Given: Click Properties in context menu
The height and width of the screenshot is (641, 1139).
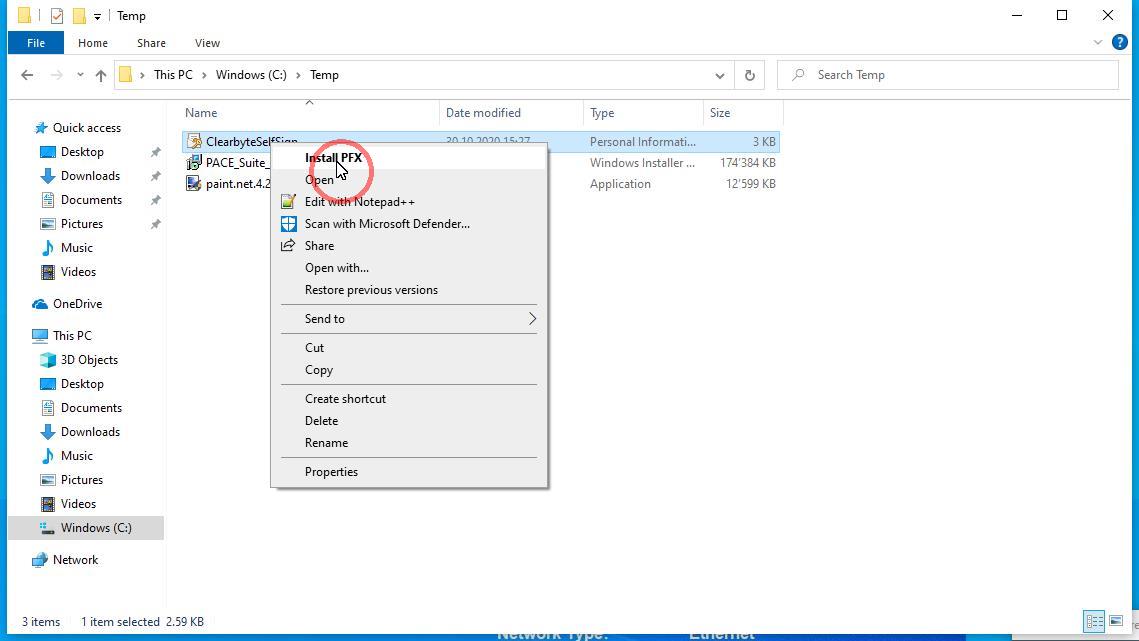Looking at the screenshot, I should (331, 472).
